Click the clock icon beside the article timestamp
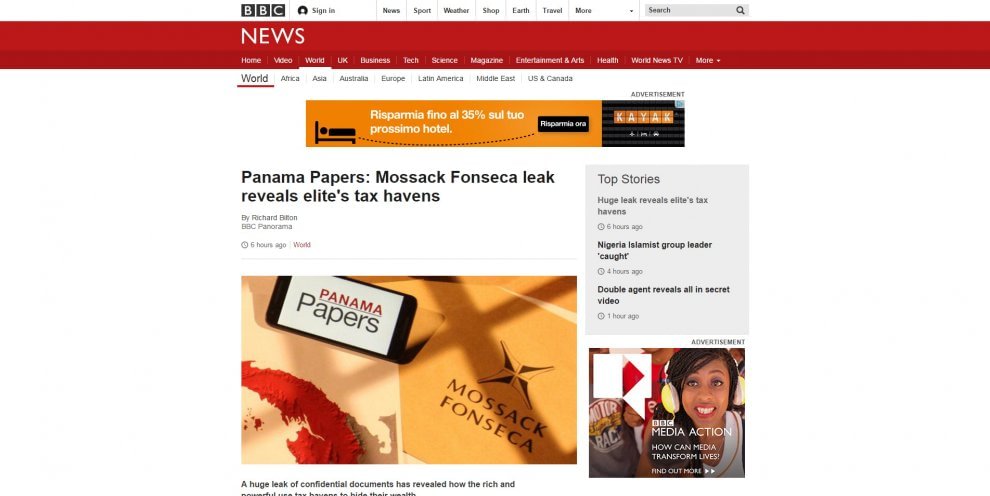 pyautogui.click(x=244, y=245)
